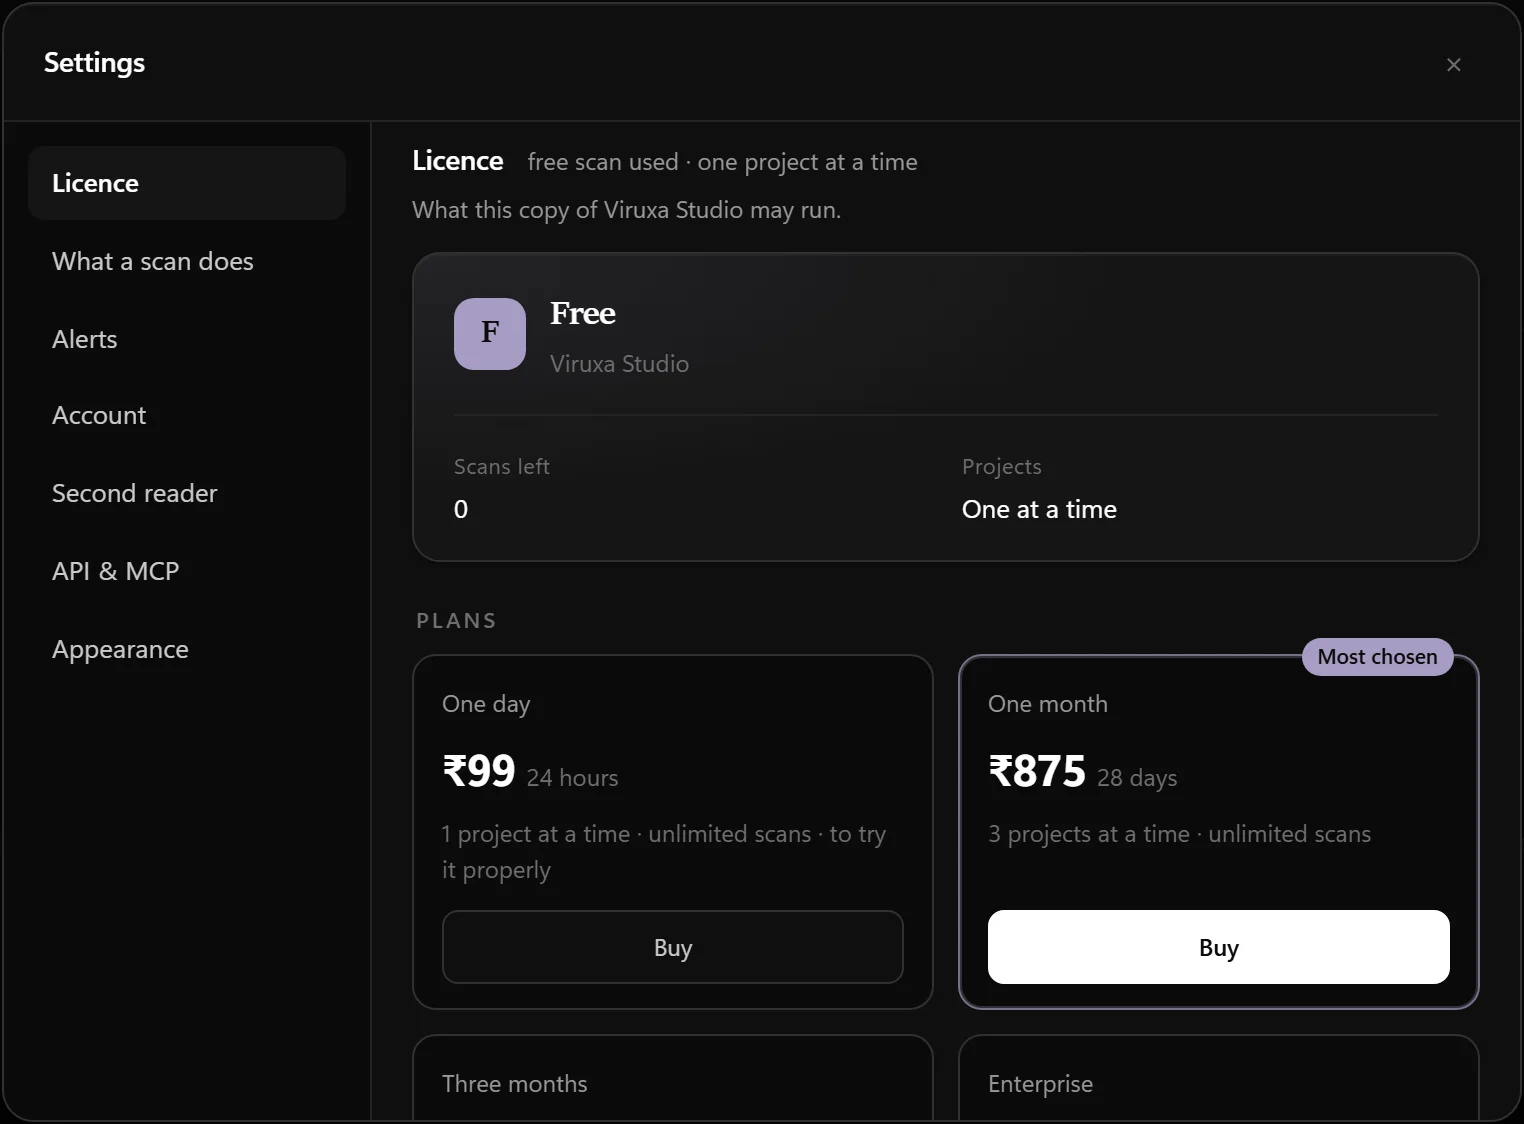Click the 'One month' plan title
Screen dimensions: 1524x1124
pyautogui.click(x=1048, y=703)
